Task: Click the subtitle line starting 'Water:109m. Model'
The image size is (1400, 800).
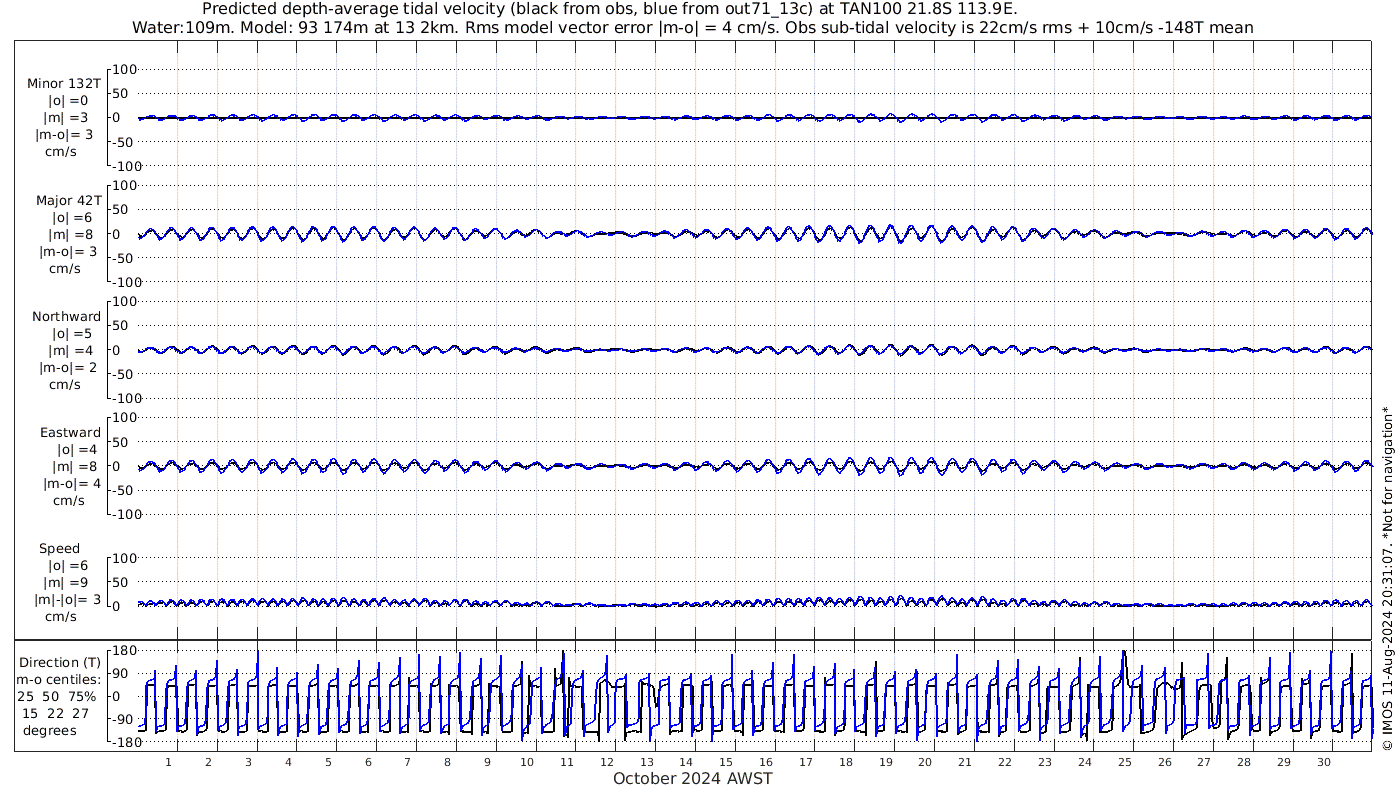Action: [693, 27]
